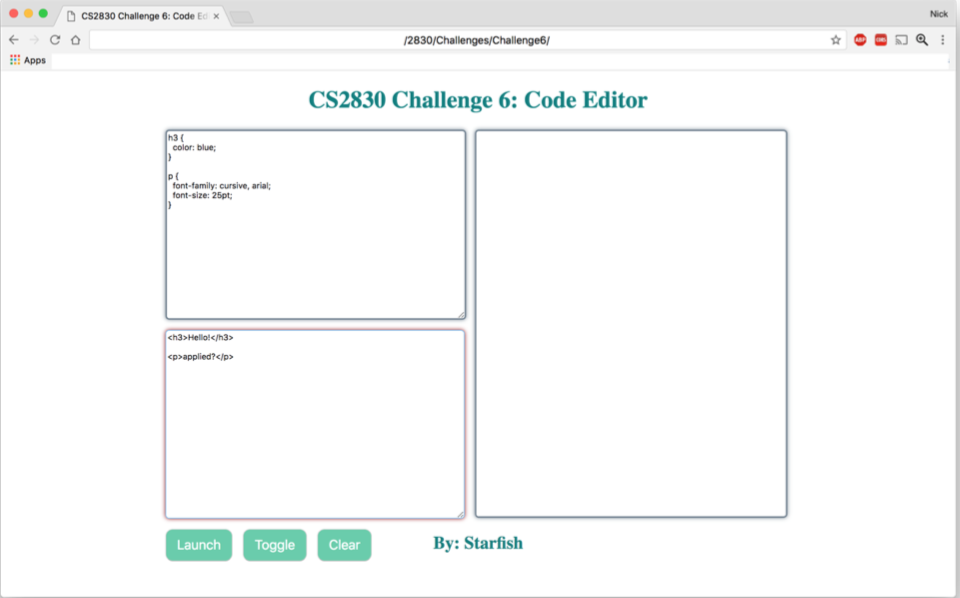
Task: Open the Apps grid shortcut
Action: 28,60
